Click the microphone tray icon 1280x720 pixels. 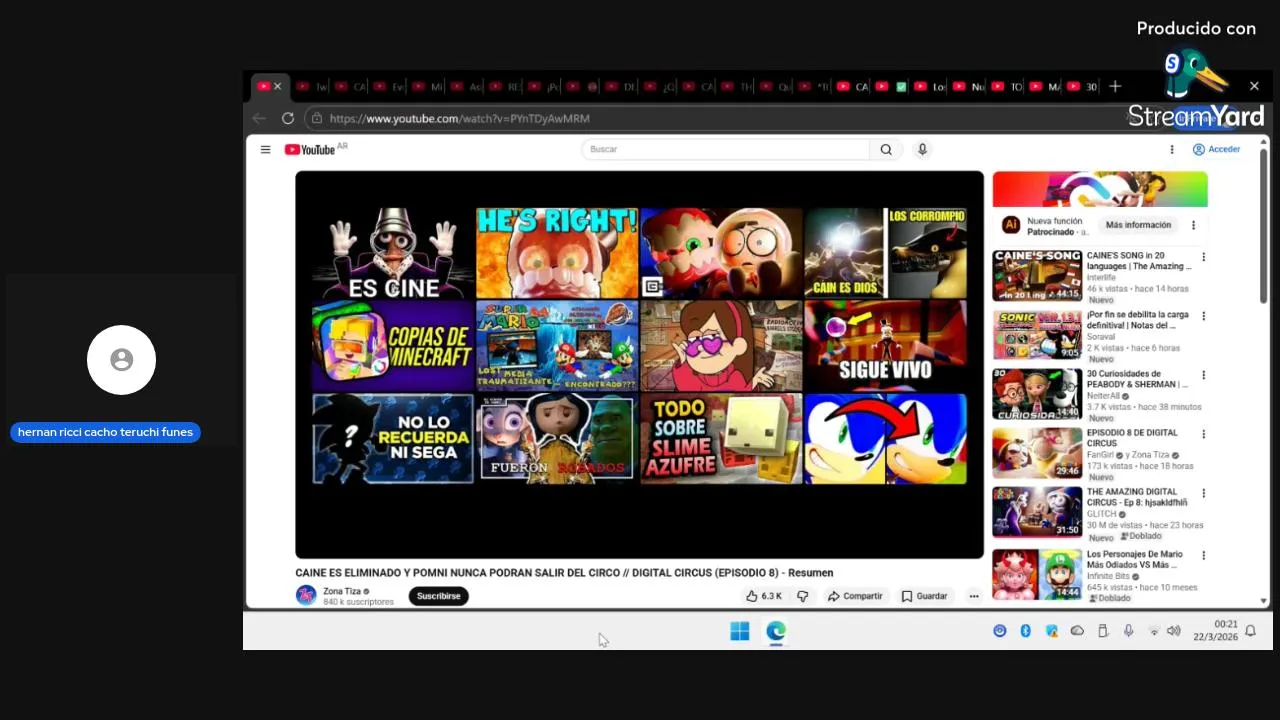point(1128,631)
